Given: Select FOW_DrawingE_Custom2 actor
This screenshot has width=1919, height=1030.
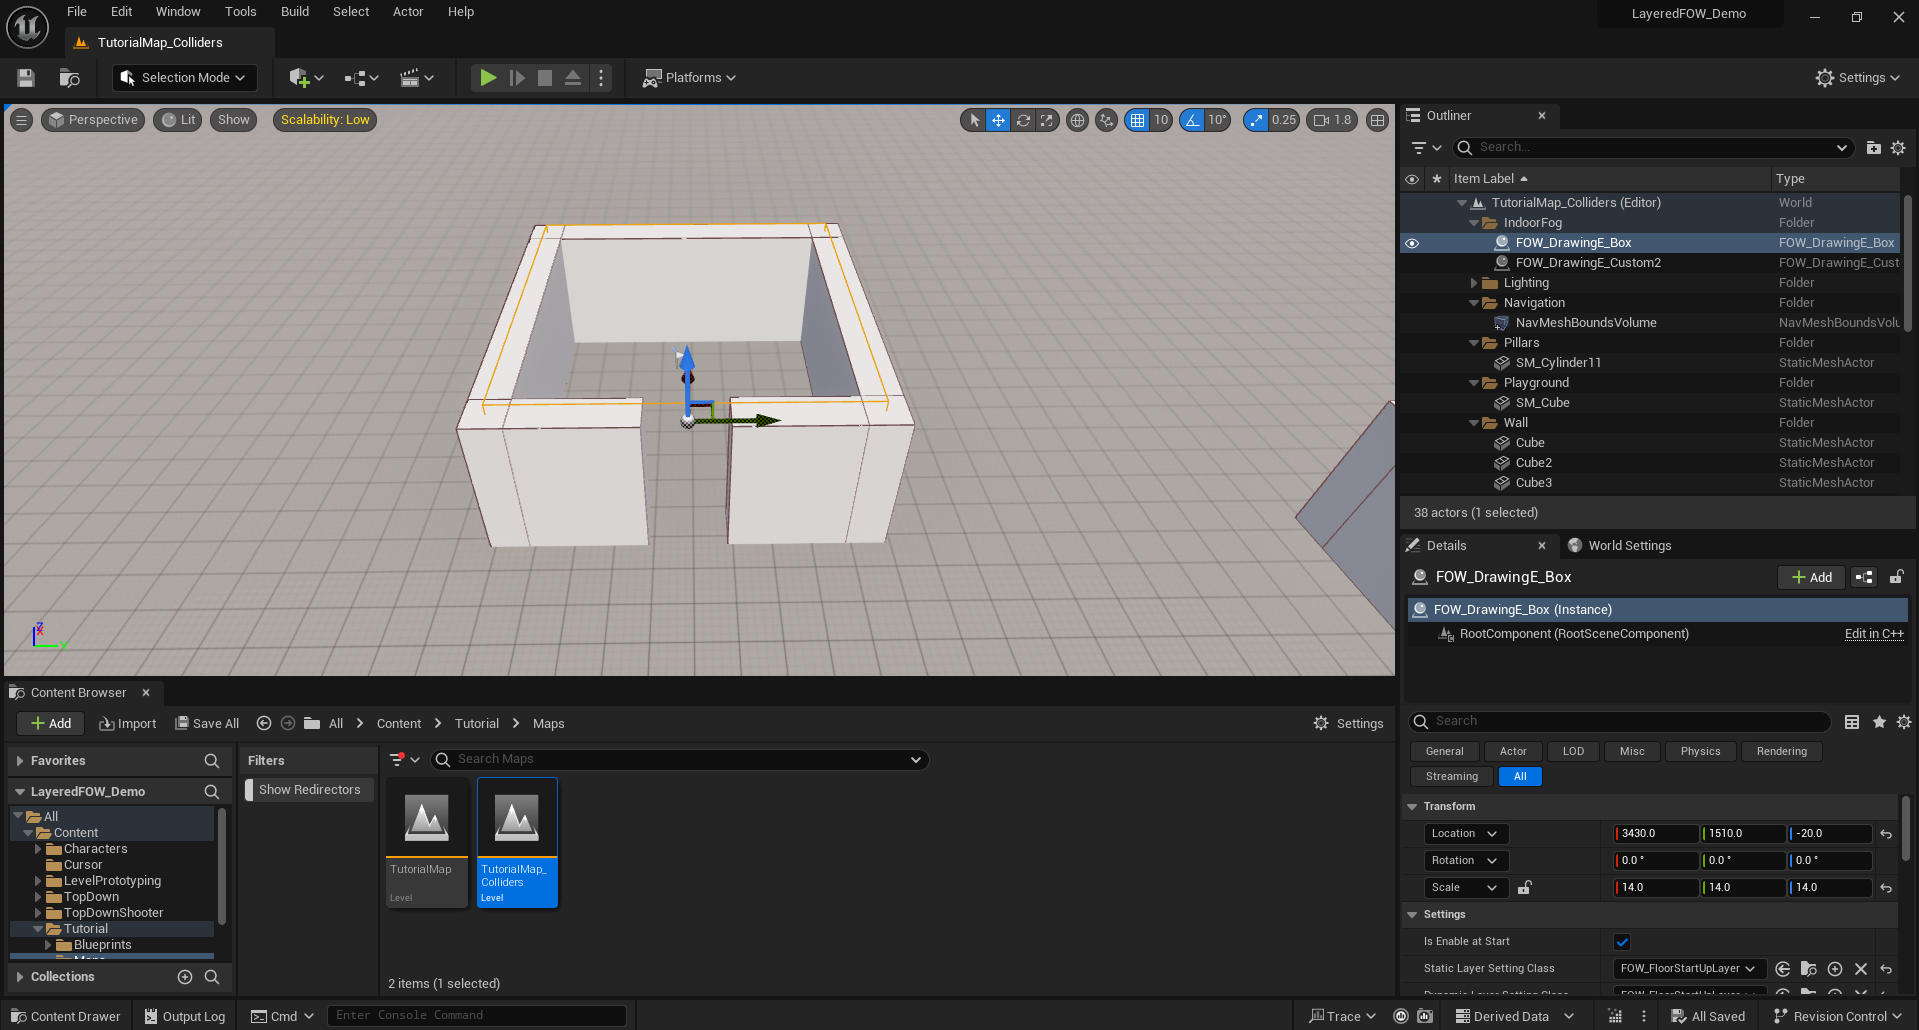Looking at the screenshot, I should (1588, 263).
